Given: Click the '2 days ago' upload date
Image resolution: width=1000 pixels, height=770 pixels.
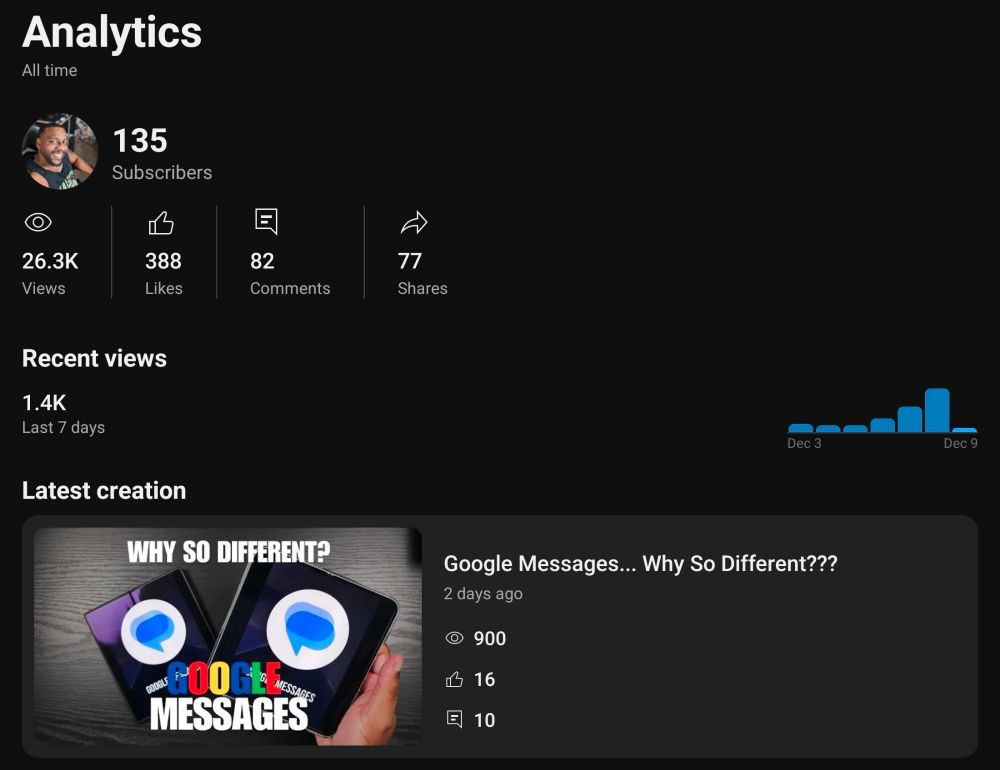Looking at the screenshot, I should (483, 594).
